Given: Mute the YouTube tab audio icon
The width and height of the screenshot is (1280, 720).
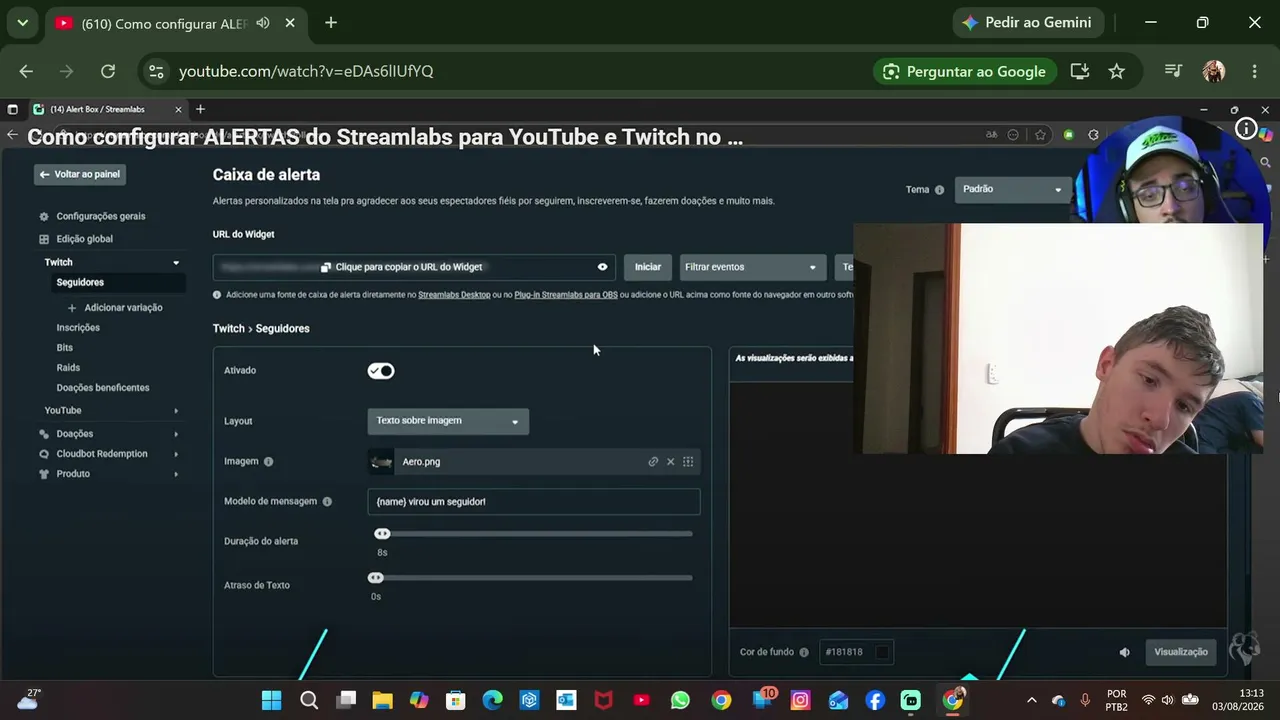Looking at the screenshot, I should (263, 23).
